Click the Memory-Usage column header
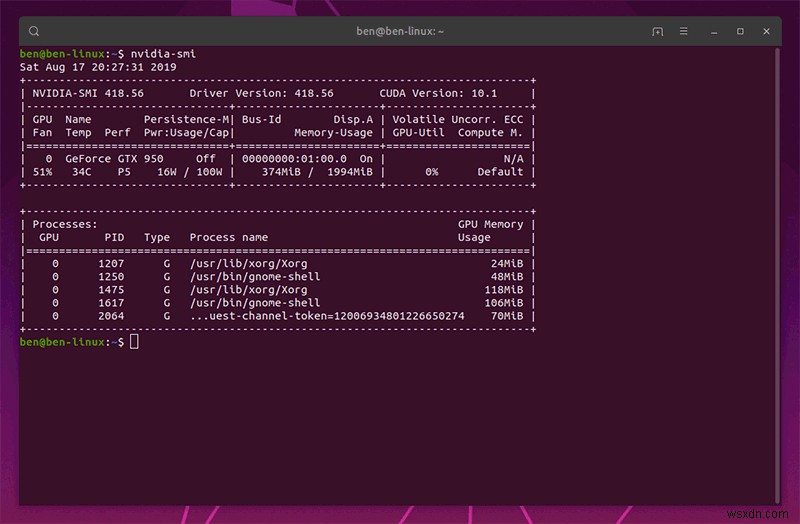The width and height of the screenshot is (800, 524). (333, 133)
